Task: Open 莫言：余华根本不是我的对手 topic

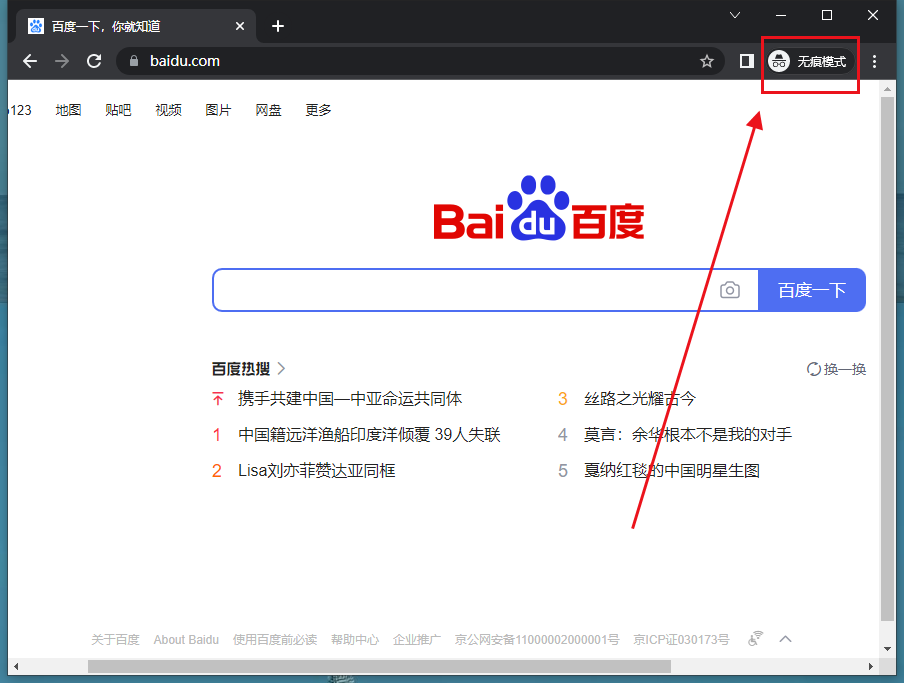Action: coord(688,435)
